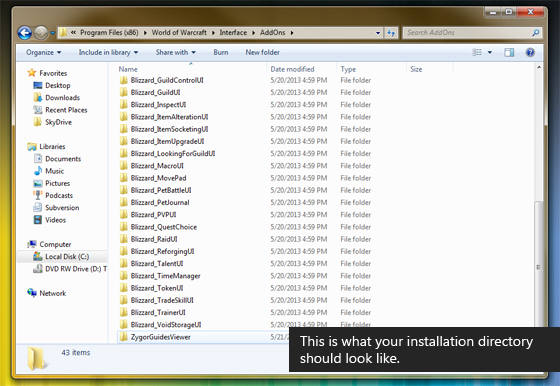The width and height of the screenshot is (560, 386).
Task: Click the Forward navigation arrow button
Action: 41,33
